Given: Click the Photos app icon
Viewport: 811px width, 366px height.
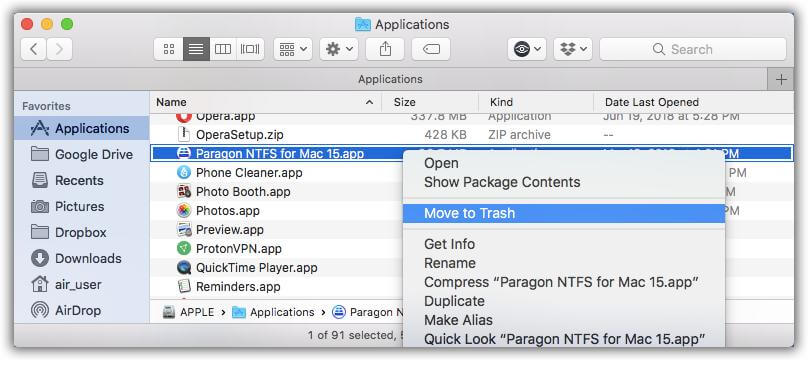Looking at the screenshot, I should [184, 211].
